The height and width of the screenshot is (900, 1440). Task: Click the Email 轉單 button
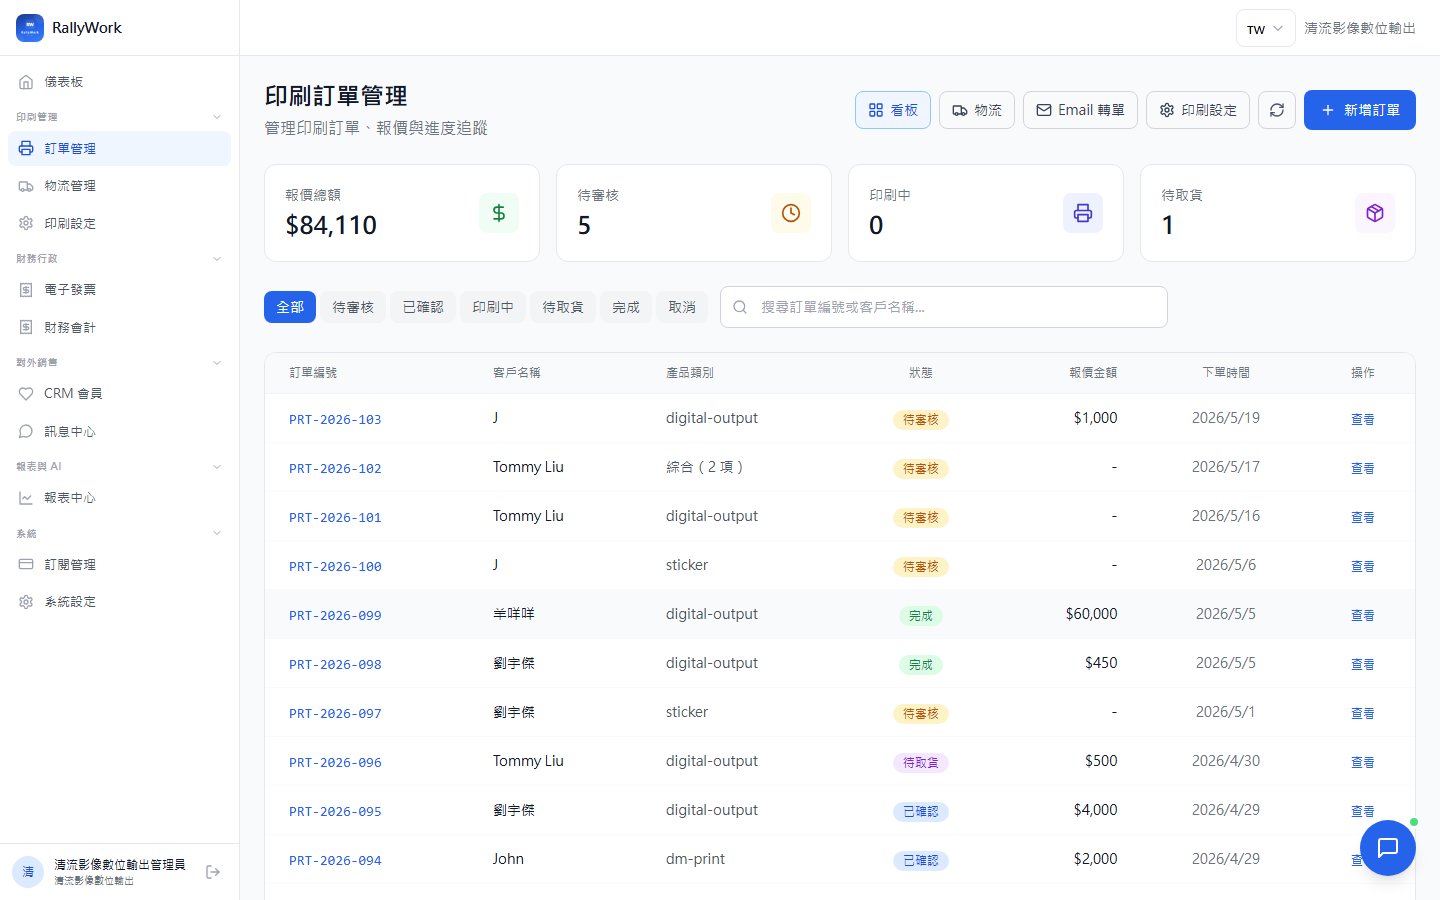click(1080, 110)
